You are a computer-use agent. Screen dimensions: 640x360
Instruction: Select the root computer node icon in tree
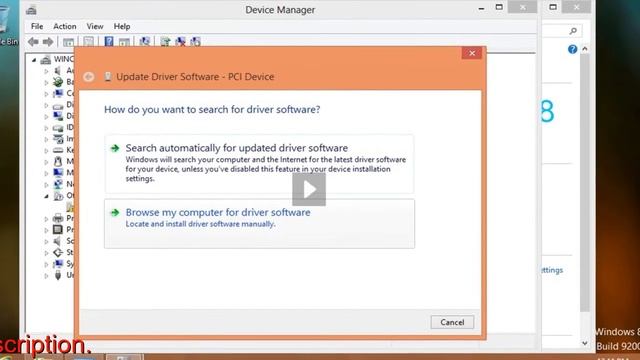coord(46,60)
